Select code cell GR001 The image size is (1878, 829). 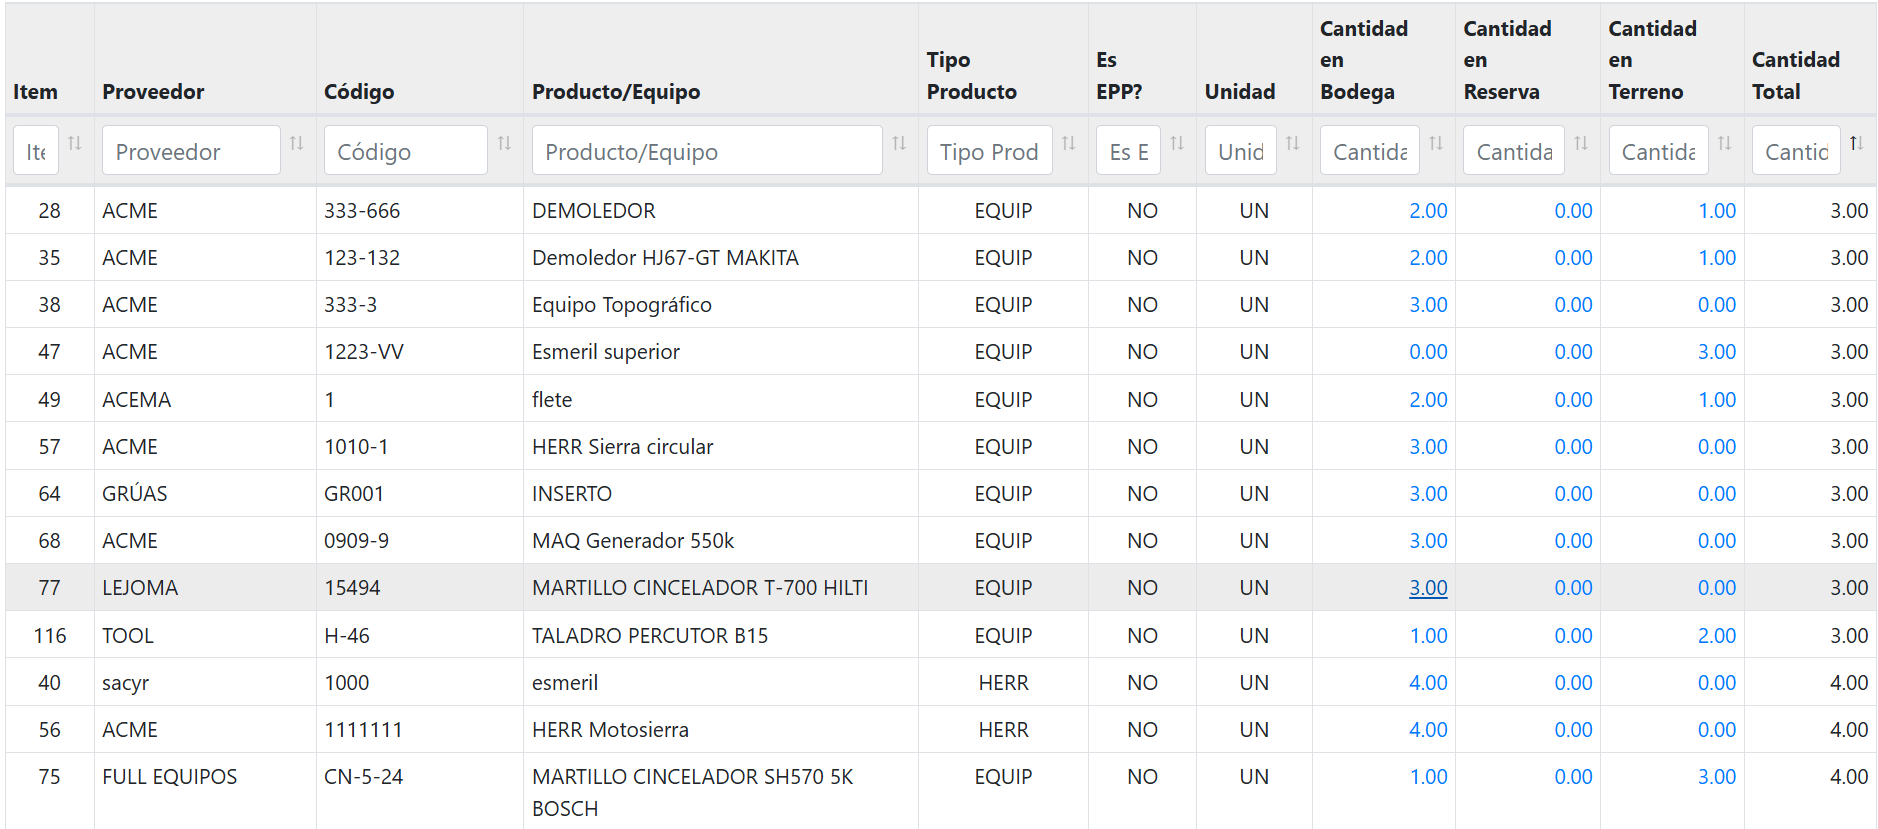click(x=420, y=494)
